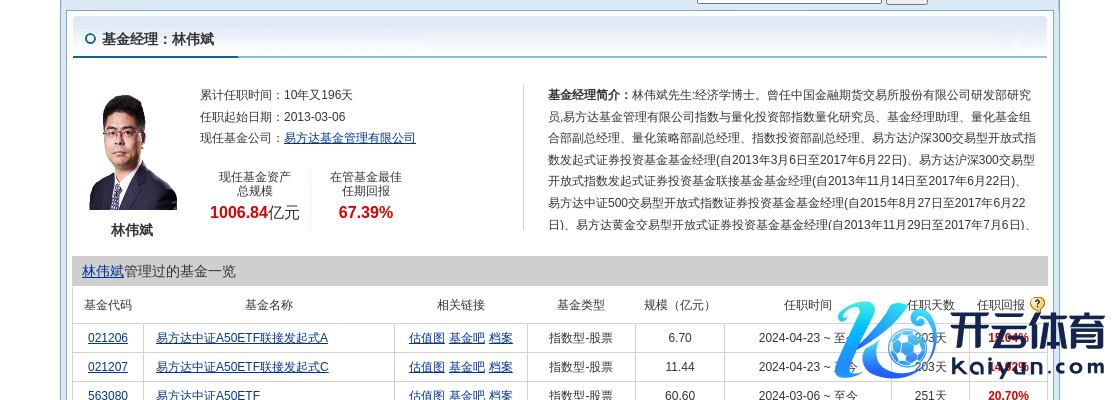
Task: Open 估值图 for fund 021206
Action: pos(426,338)
